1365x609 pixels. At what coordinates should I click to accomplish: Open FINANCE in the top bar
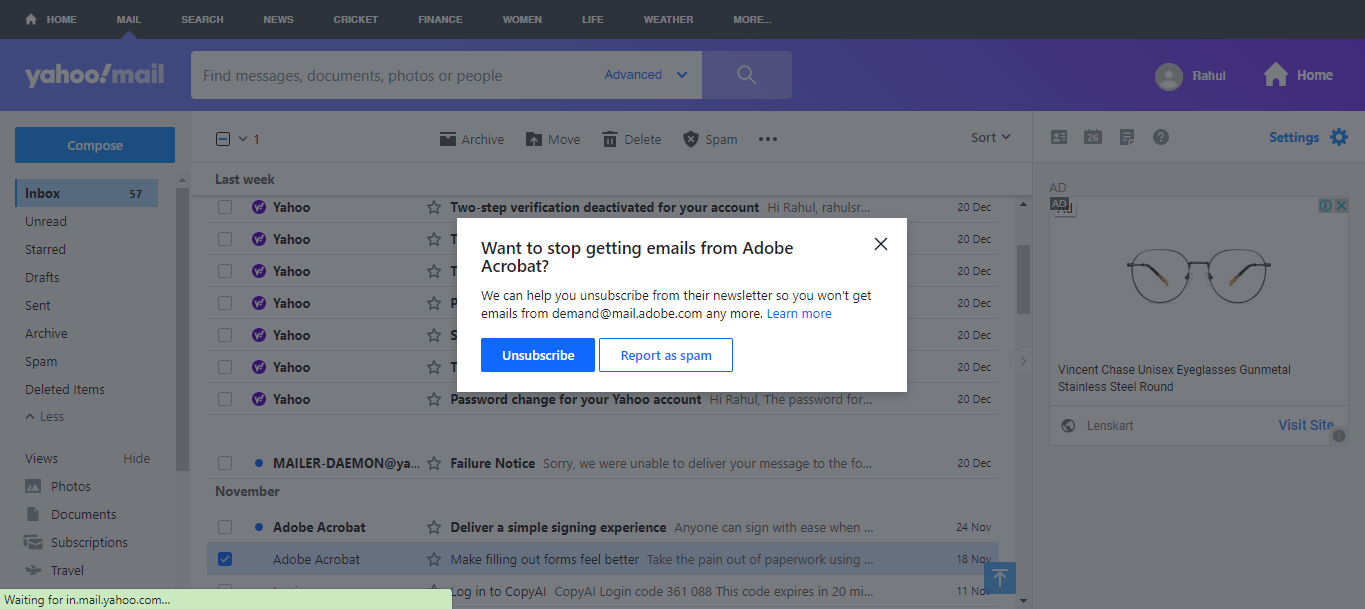click(x=440, y=19)
